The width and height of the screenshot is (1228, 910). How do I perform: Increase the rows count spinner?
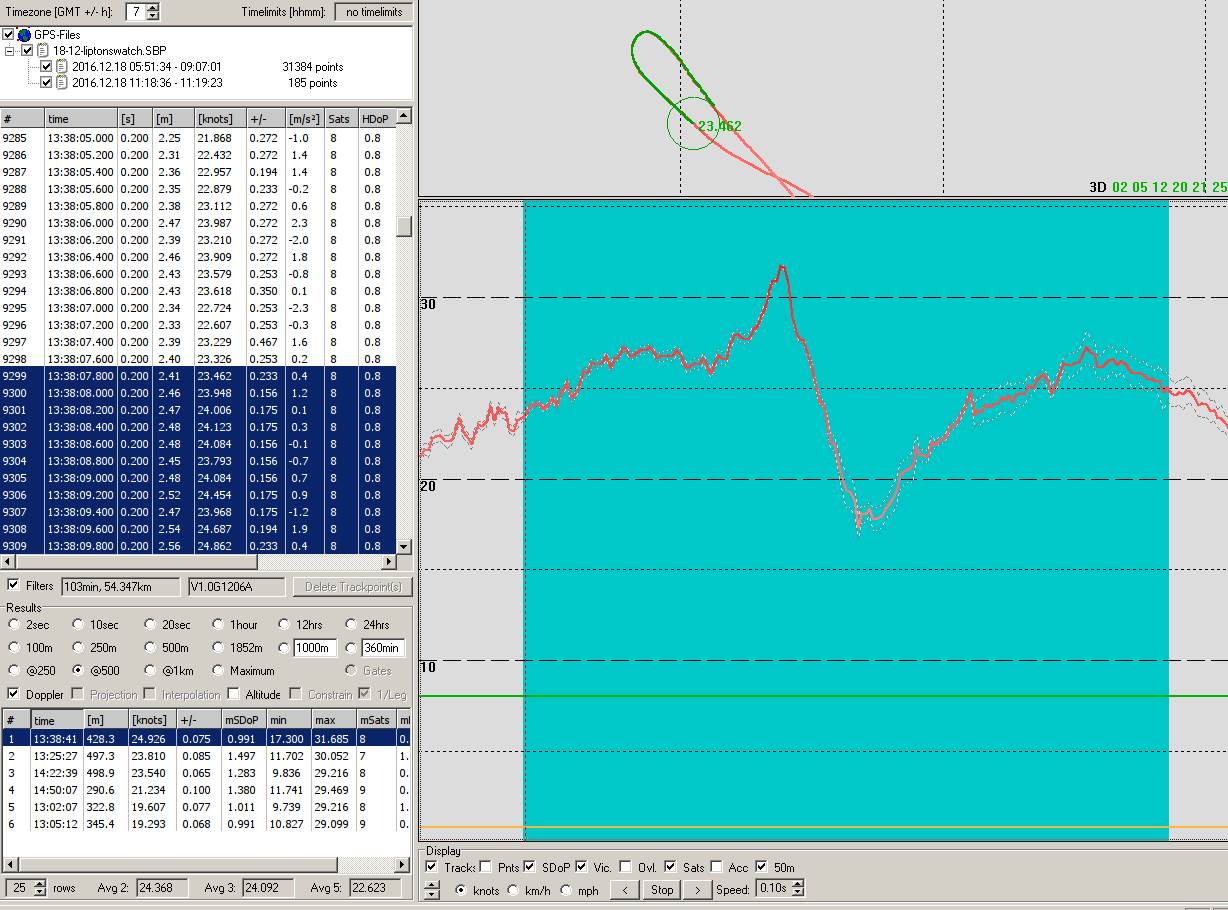coord(40,884)
